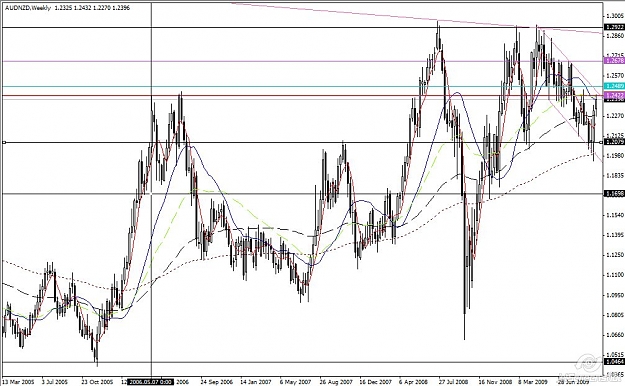This screenshot has height=386, width=625.
Task: Click the 24 Sep 2006 date label
Action: pos(216,382)
